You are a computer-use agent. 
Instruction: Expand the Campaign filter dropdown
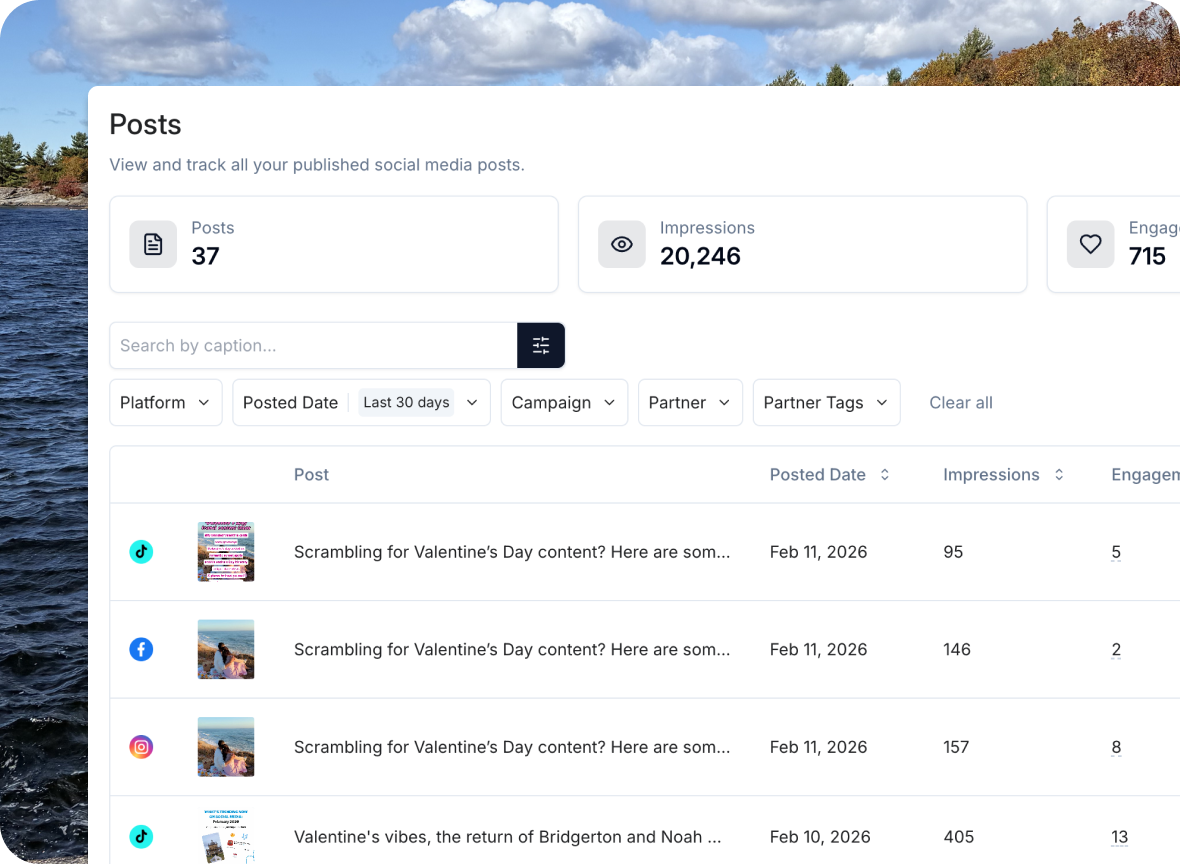tap(563, 402)
